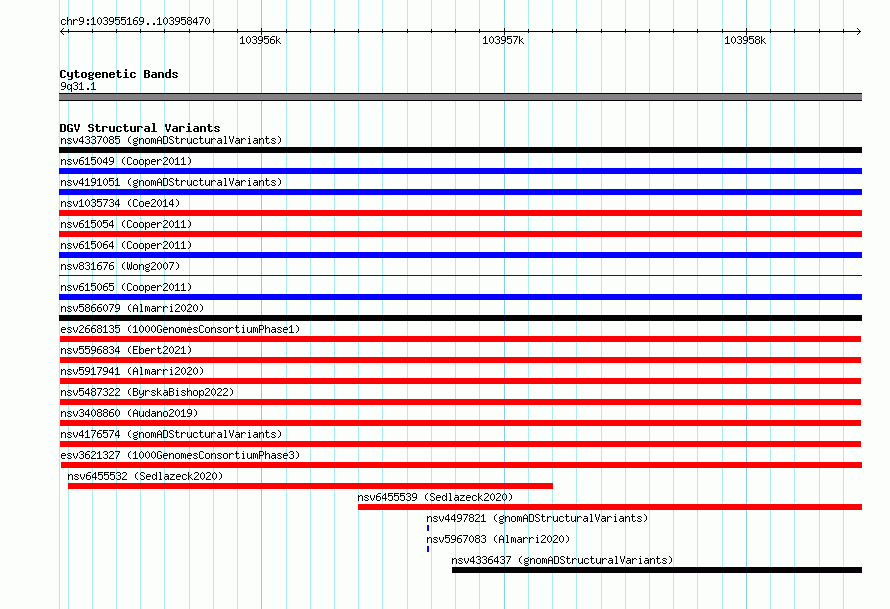
Task: Click the gray 9q31.1 cytogenetic band bar
Action: [460, 97]
